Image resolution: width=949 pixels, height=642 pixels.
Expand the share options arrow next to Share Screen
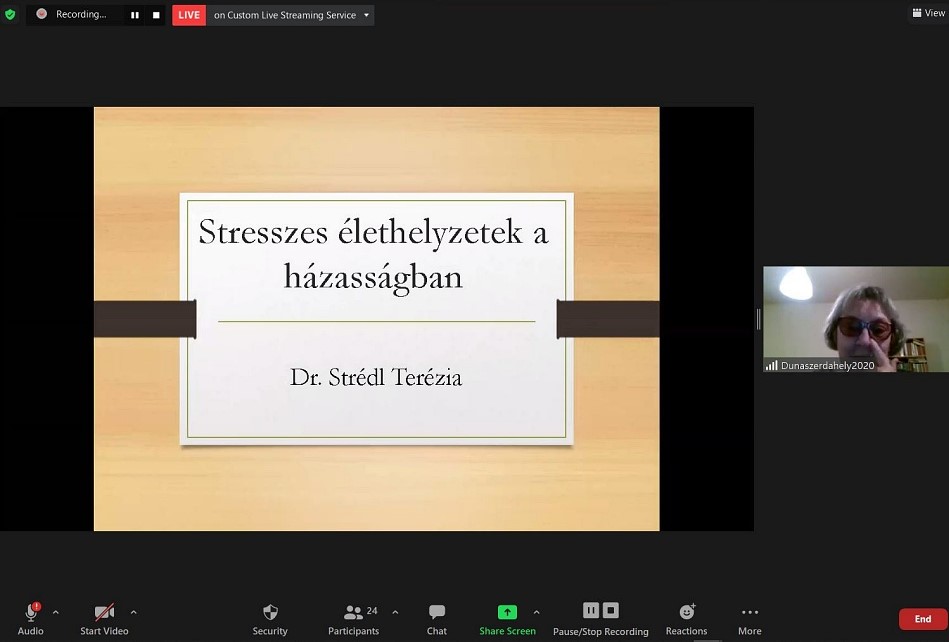tap(537, 612)
